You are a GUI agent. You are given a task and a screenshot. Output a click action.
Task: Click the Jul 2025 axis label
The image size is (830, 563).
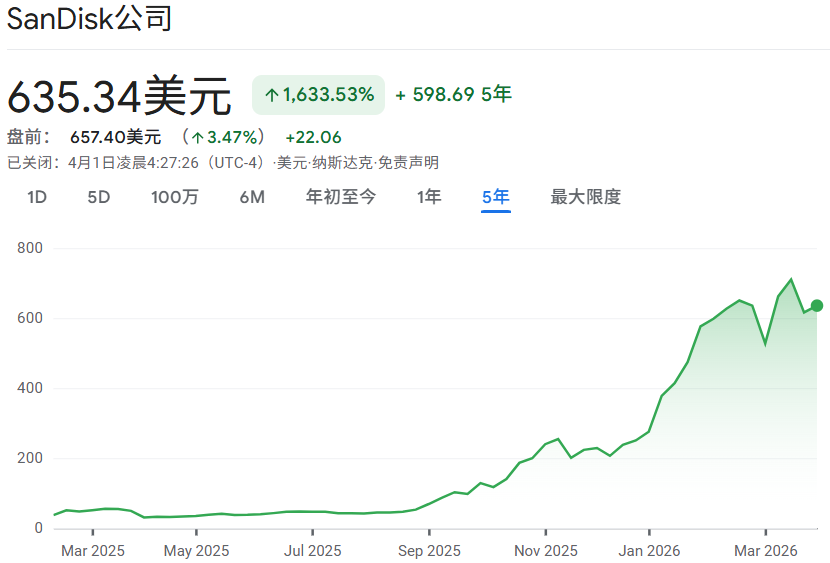[x=313, y=551]
